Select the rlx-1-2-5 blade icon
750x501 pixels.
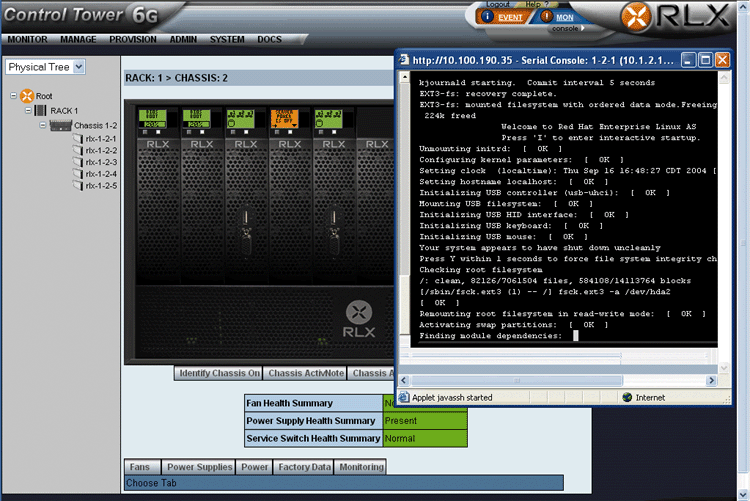point(78,186)
